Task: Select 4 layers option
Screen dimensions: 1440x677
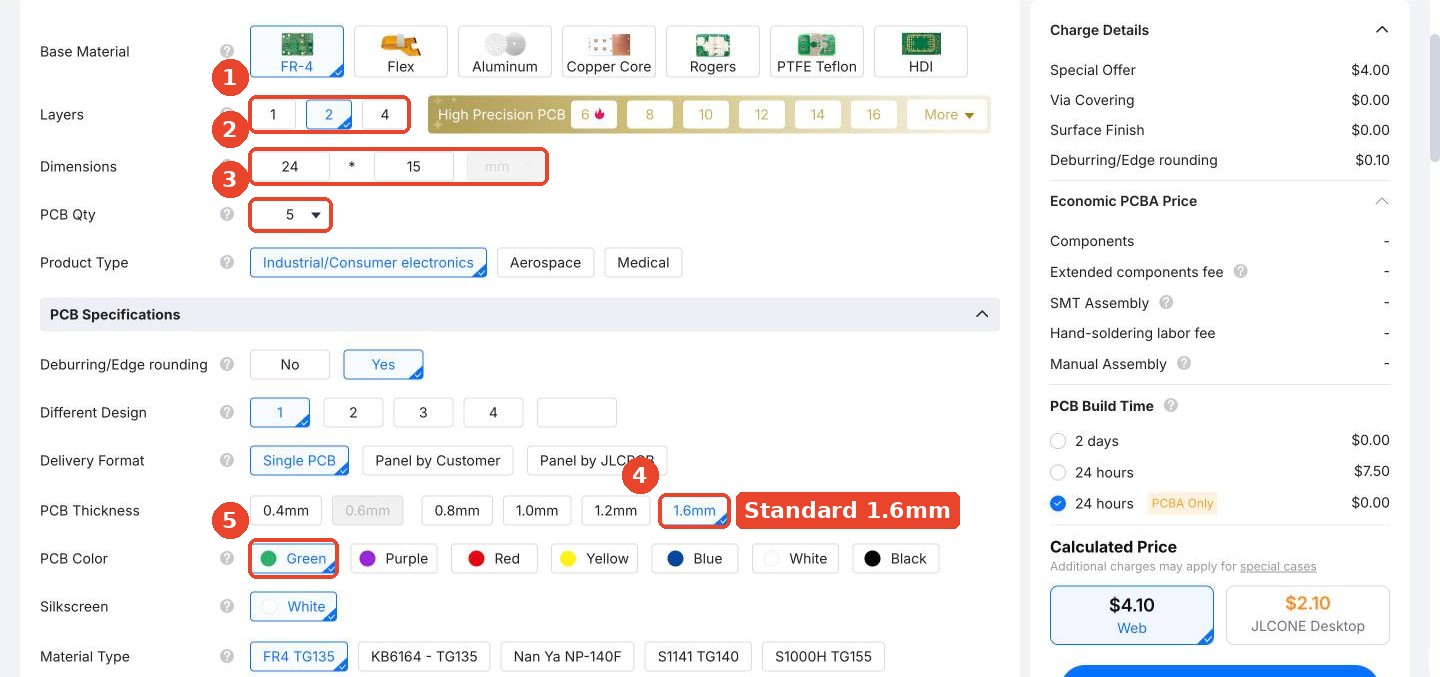Action: tap(384, 115)
